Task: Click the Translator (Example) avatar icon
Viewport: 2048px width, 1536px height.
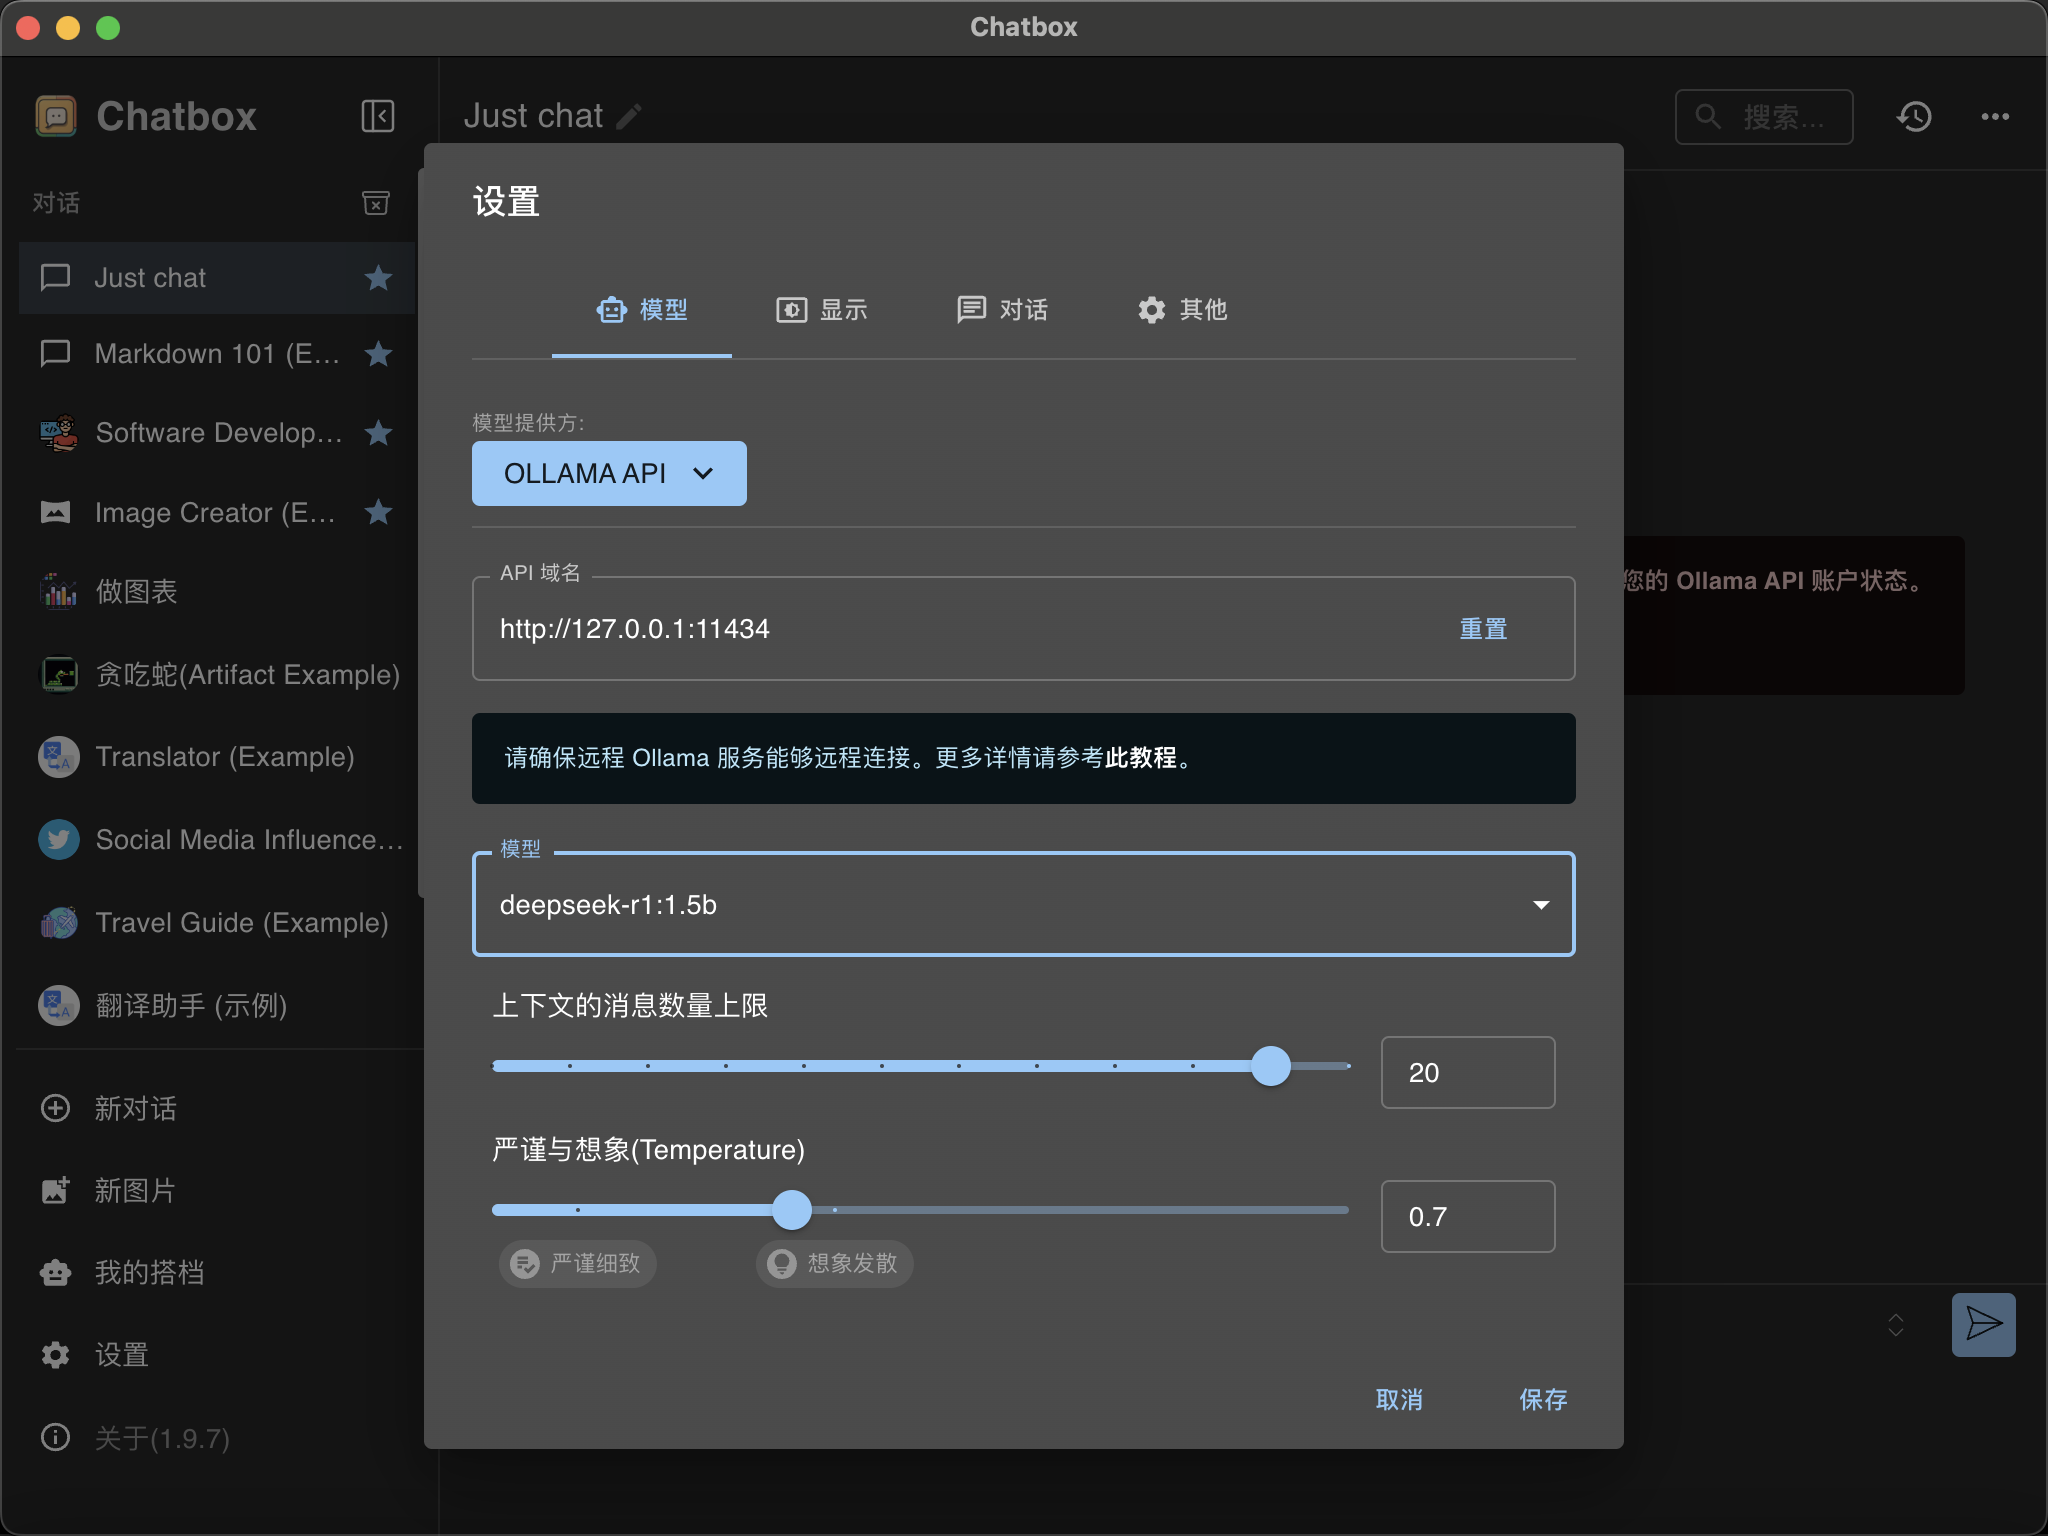Action: click(x=58, y=756)
